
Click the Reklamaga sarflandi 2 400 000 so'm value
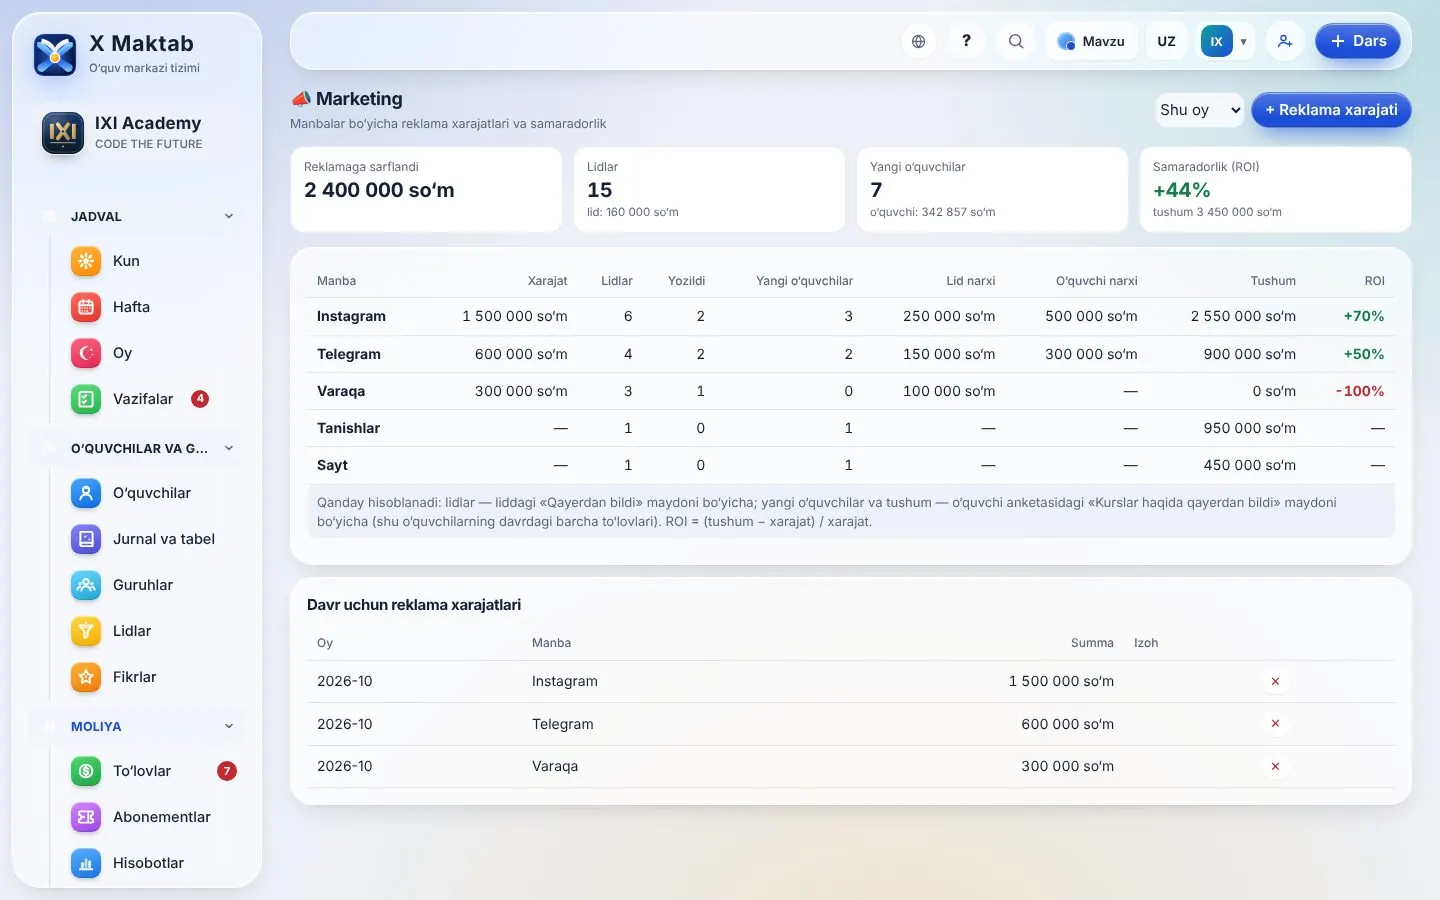click(379, 190)
